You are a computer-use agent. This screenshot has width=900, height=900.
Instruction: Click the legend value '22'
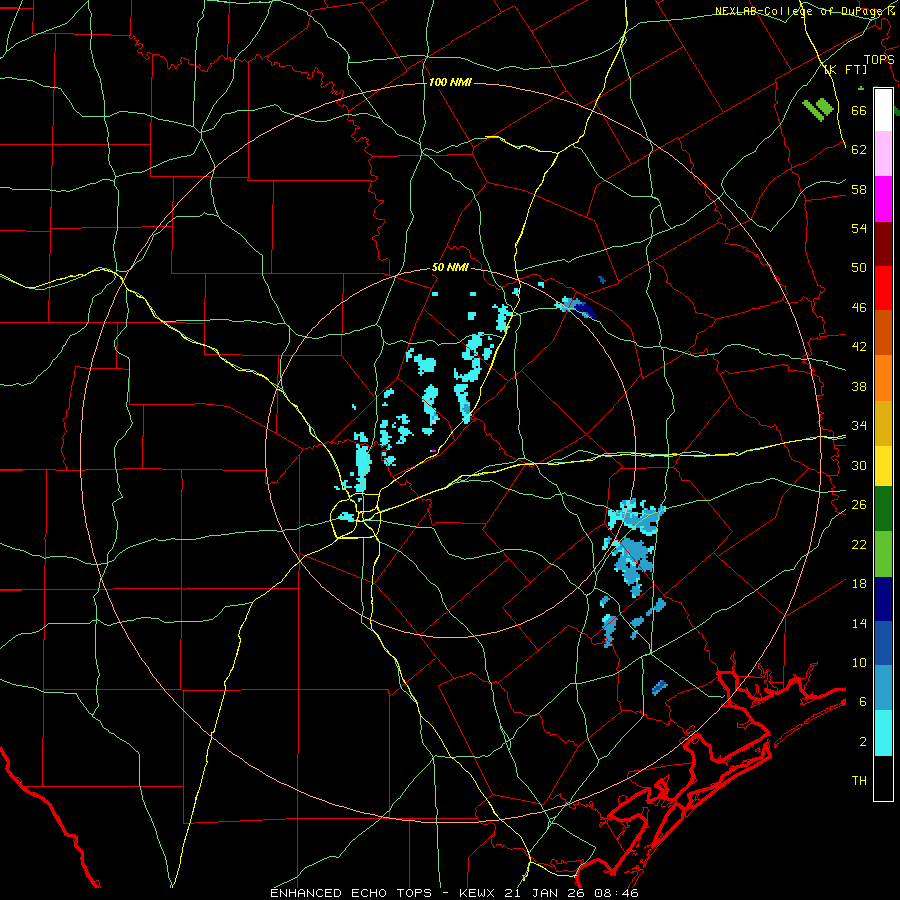click(859, 544)
